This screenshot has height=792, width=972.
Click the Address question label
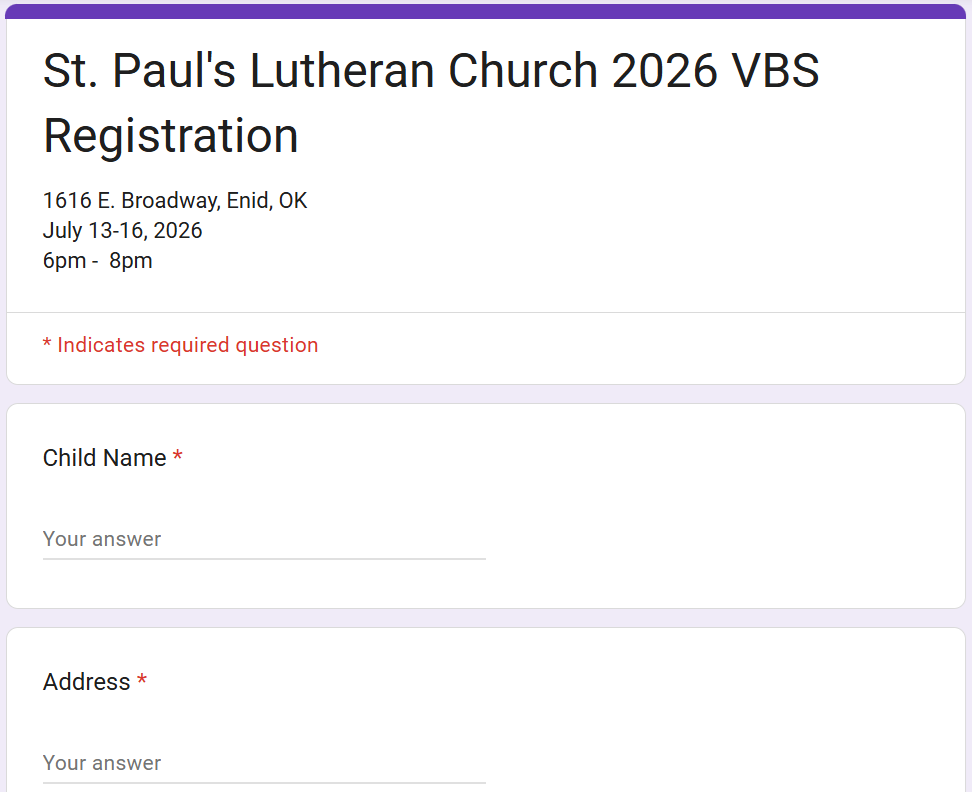pyautogui.click(x=87, y=682)
